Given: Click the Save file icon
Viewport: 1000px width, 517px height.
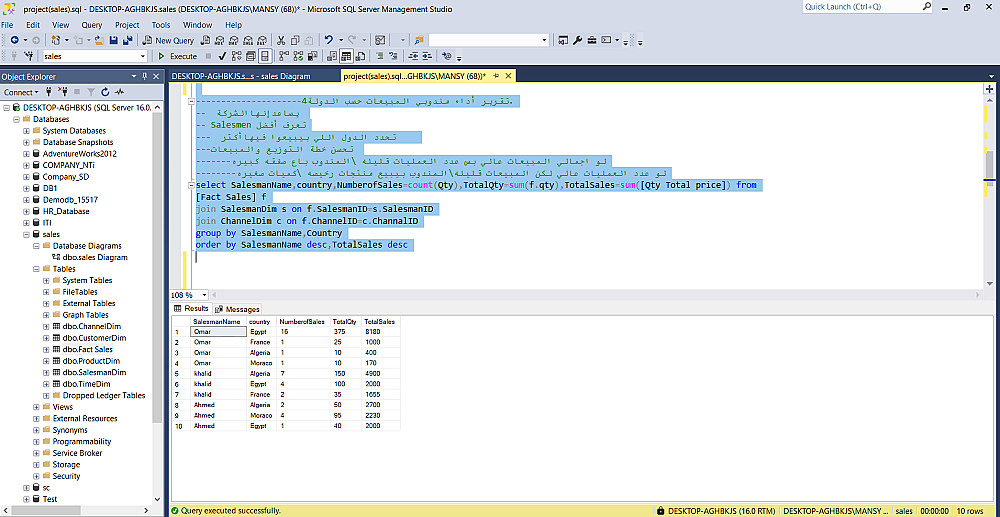Looking at the screenshot, I should coord(113,40).
